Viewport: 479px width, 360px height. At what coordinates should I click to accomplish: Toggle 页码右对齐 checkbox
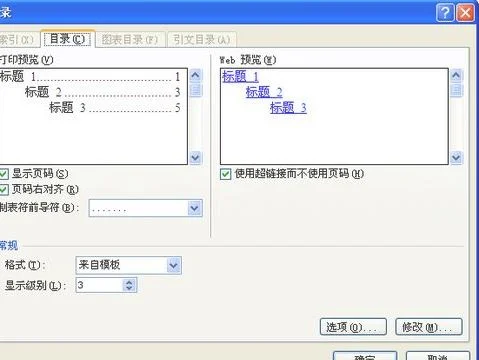[x=4, y=190]
